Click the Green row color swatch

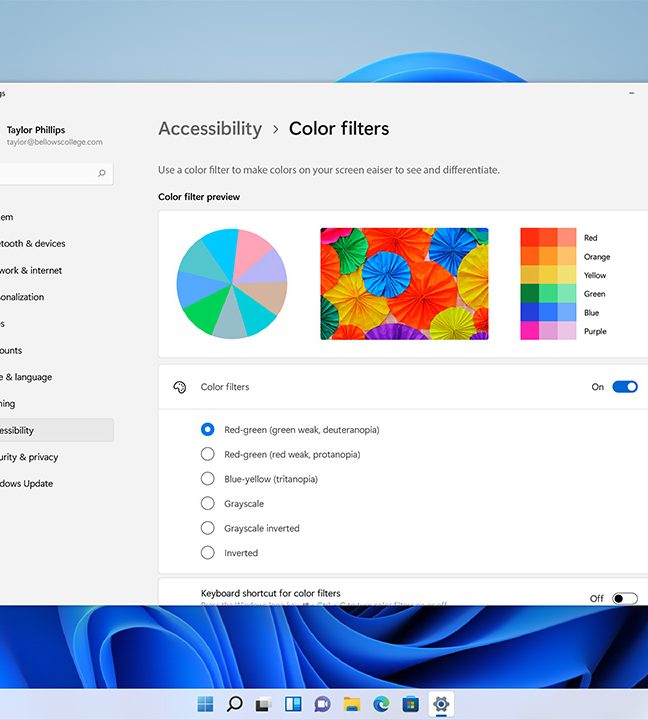click(x=548, y=293)
